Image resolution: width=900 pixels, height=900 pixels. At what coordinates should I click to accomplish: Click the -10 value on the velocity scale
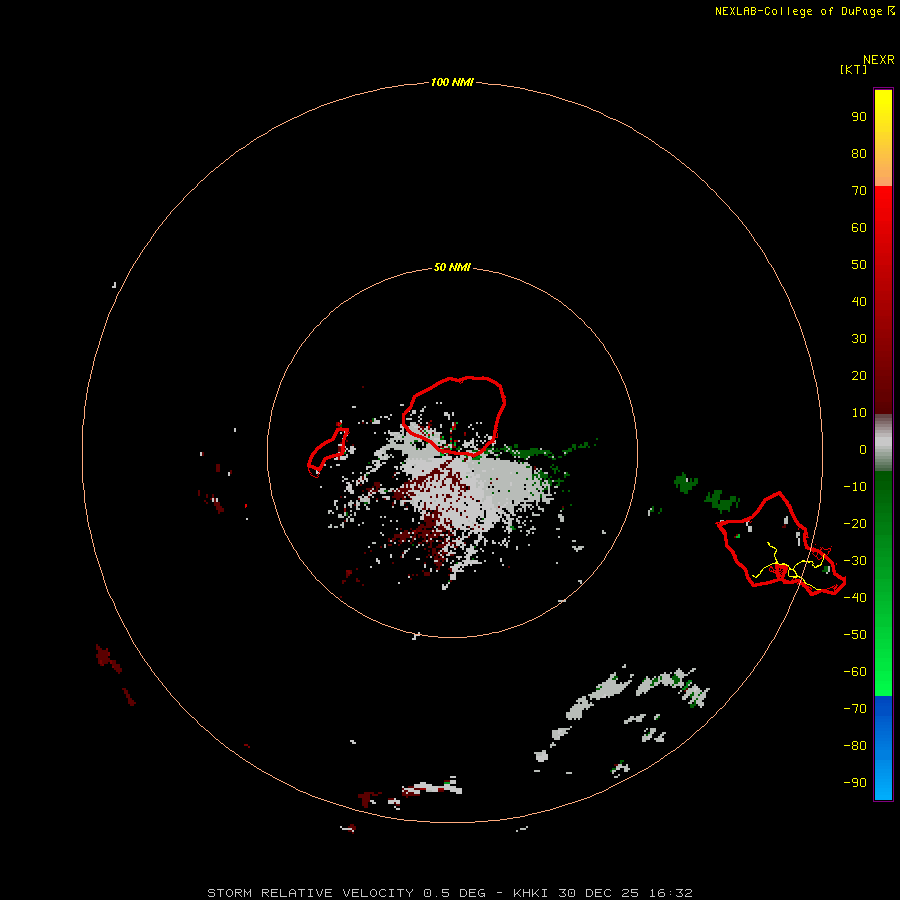tap(855, 487)
